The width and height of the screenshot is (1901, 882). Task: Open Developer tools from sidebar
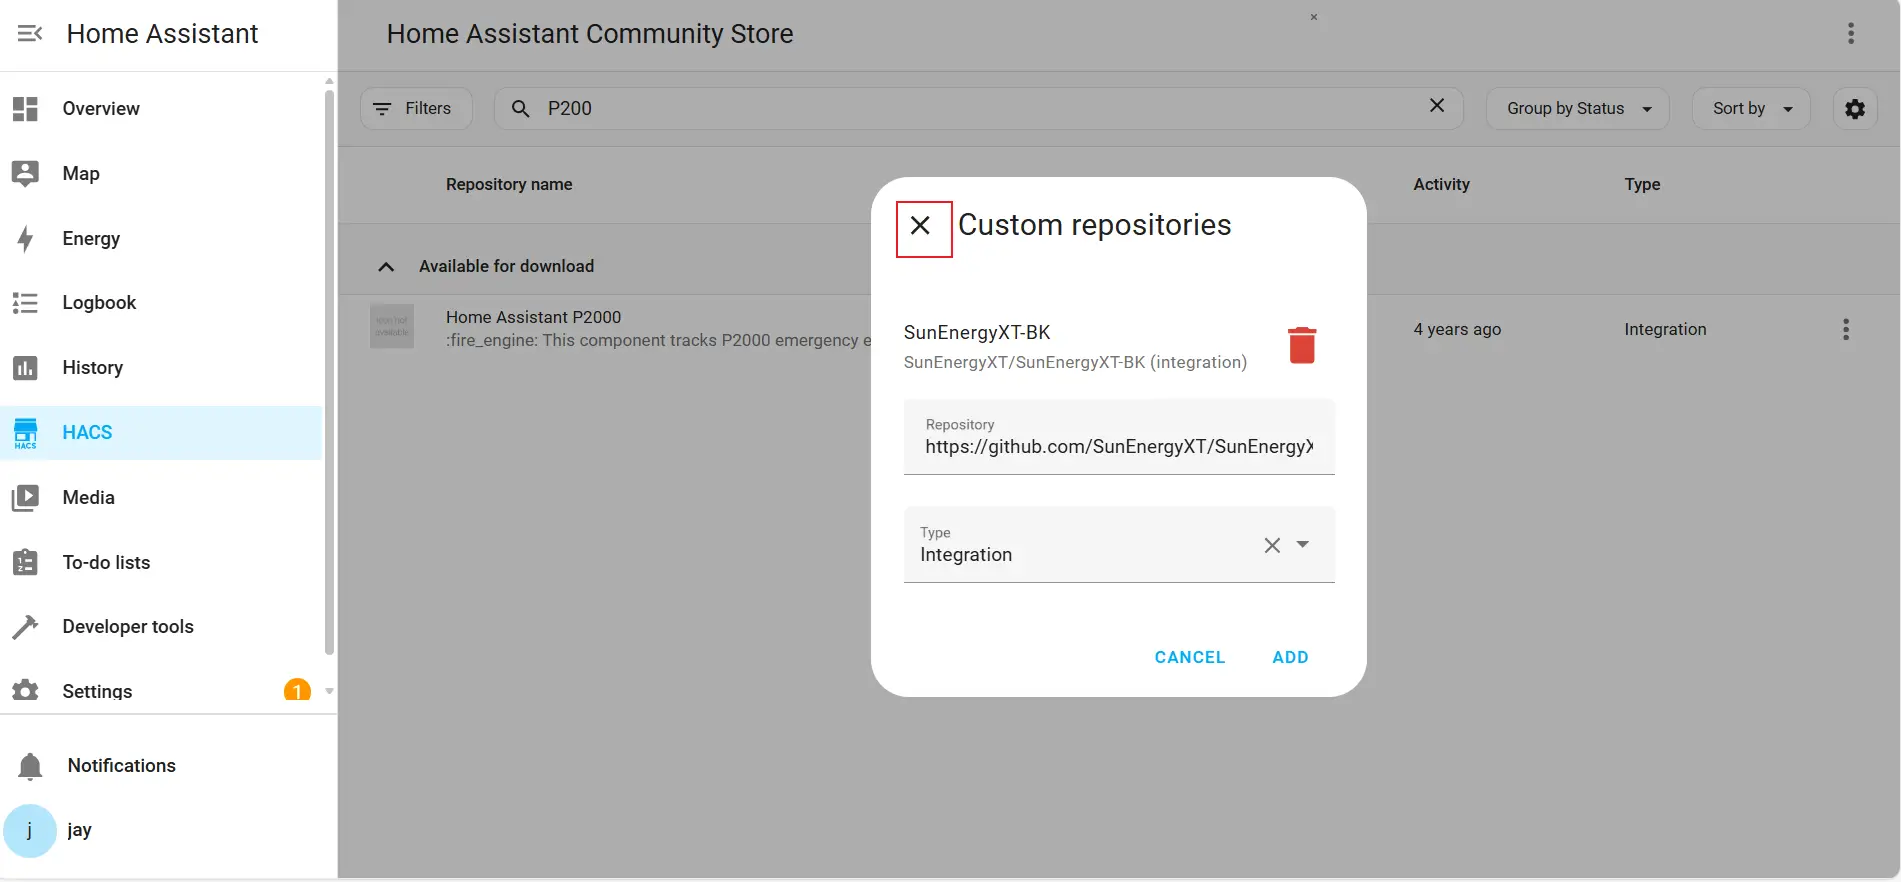pyautogui.click(x=127, y=627)
